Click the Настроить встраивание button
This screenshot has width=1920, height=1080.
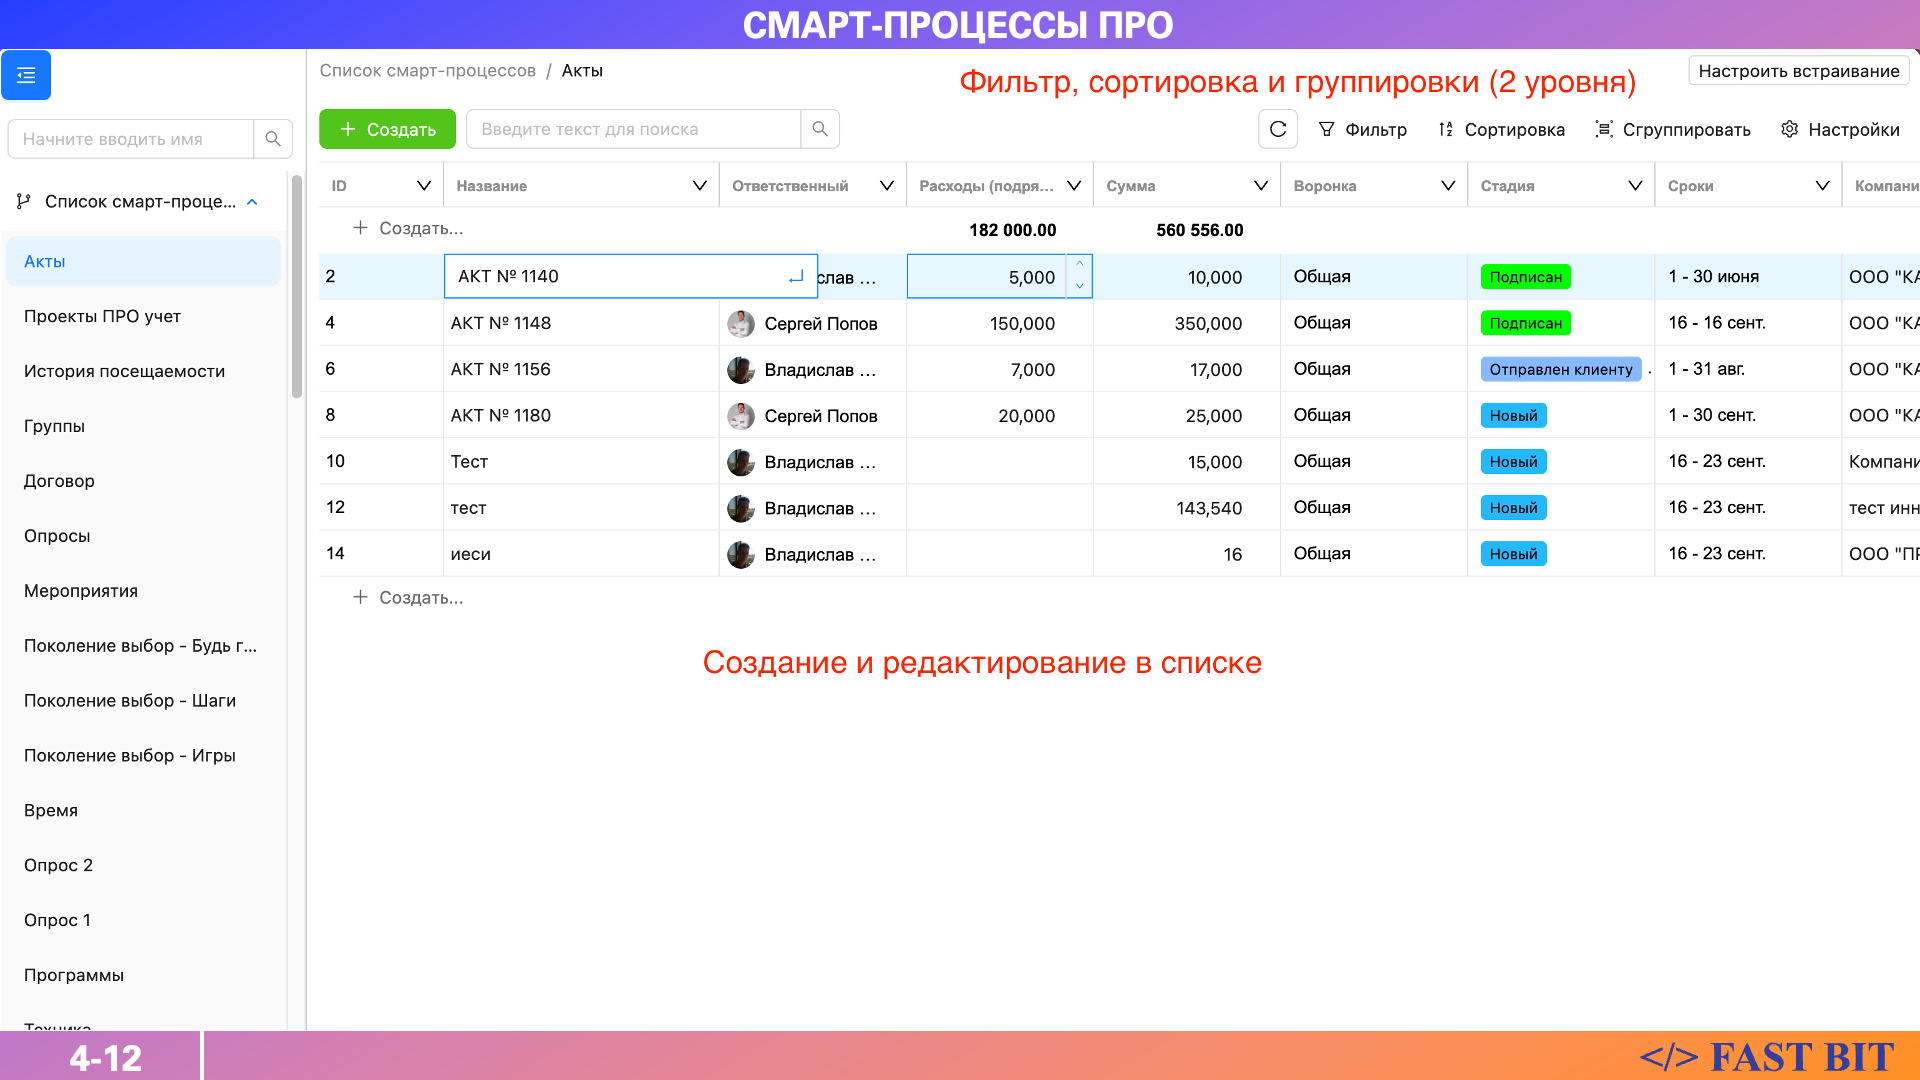(1798, 71)
